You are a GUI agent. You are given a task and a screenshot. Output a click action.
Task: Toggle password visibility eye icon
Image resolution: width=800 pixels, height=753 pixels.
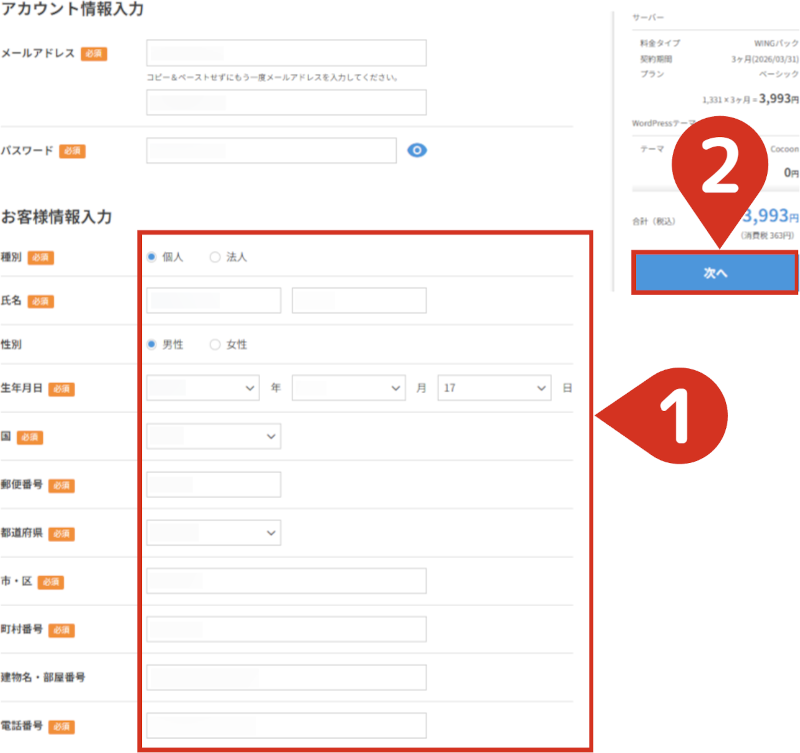(417, 150)
